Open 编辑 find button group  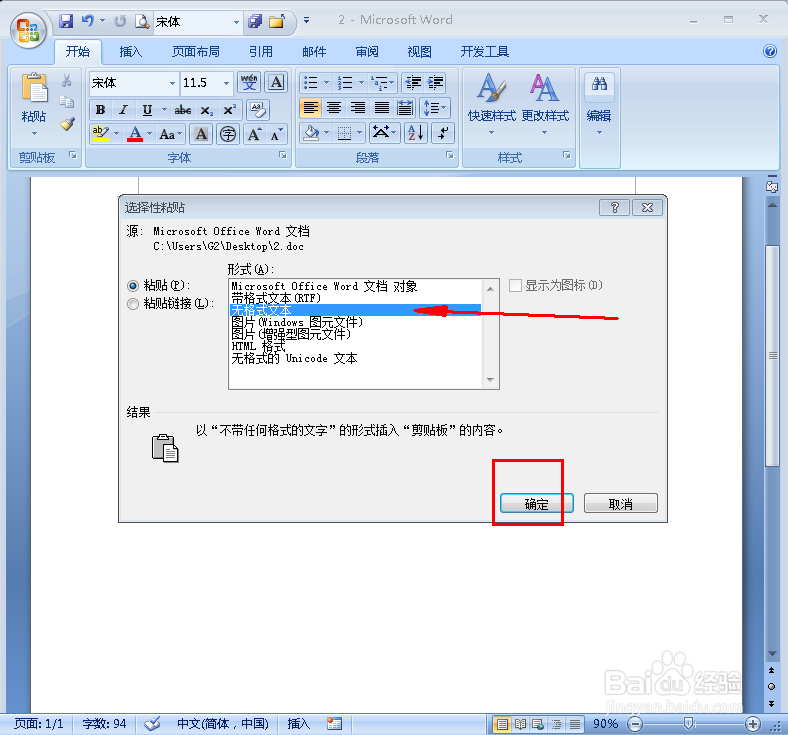tap(599, 106)
